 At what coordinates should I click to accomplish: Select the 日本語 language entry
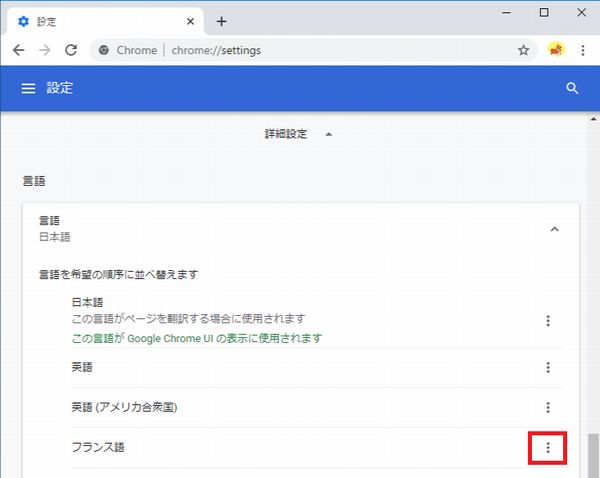point(87,302)
